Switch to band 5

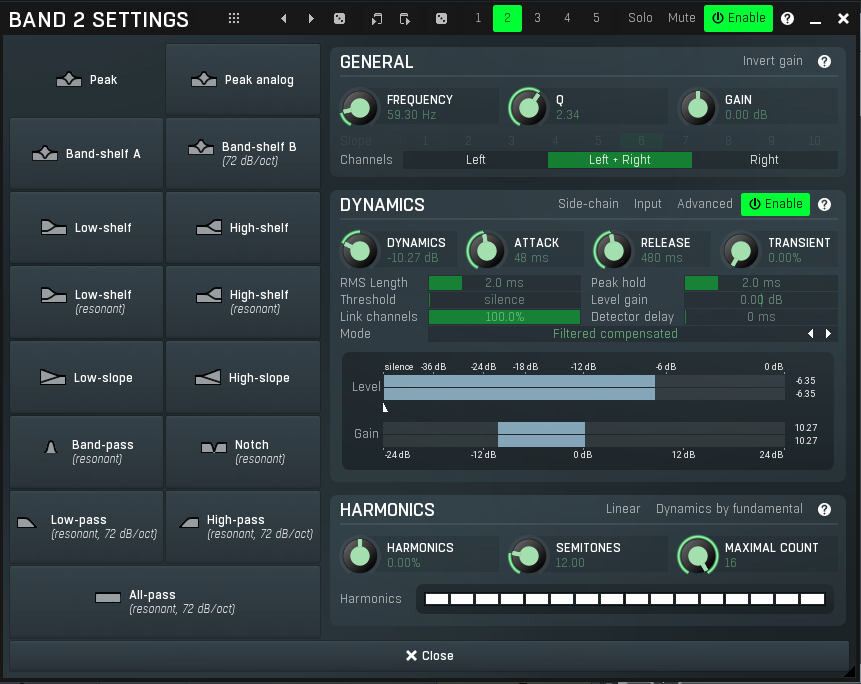pos(596,18)
